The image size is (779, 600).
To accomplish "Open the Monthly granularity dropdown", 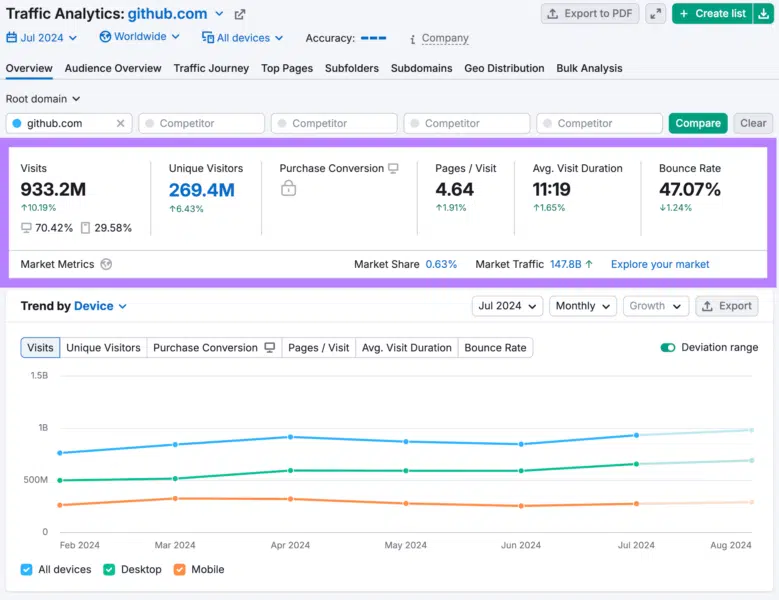I will pos(583,306).
